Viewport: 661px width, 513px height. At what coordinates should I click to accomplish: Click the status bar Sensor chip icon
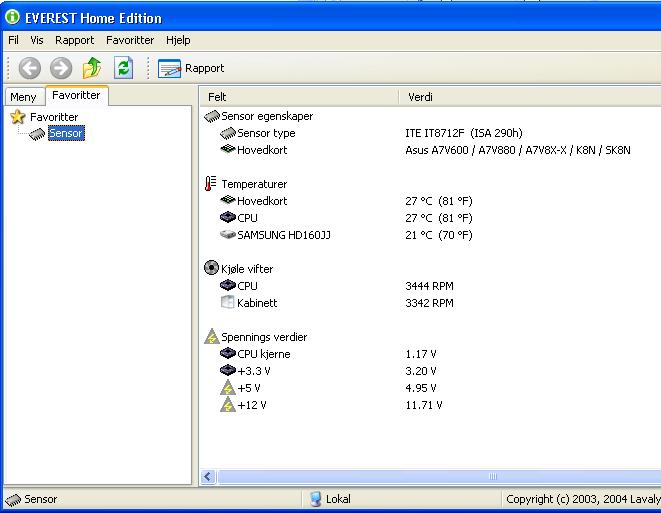pos(13,500)
